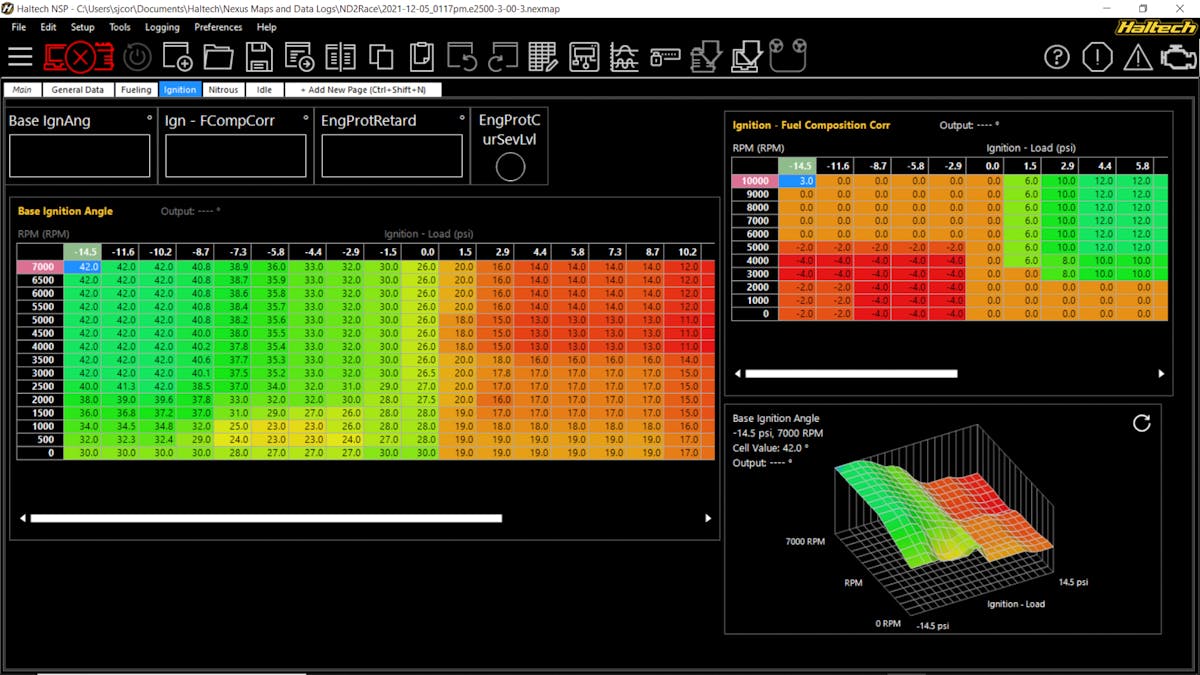Open the Logging menu
The image size is (1200, 675).
pos(162,27)
